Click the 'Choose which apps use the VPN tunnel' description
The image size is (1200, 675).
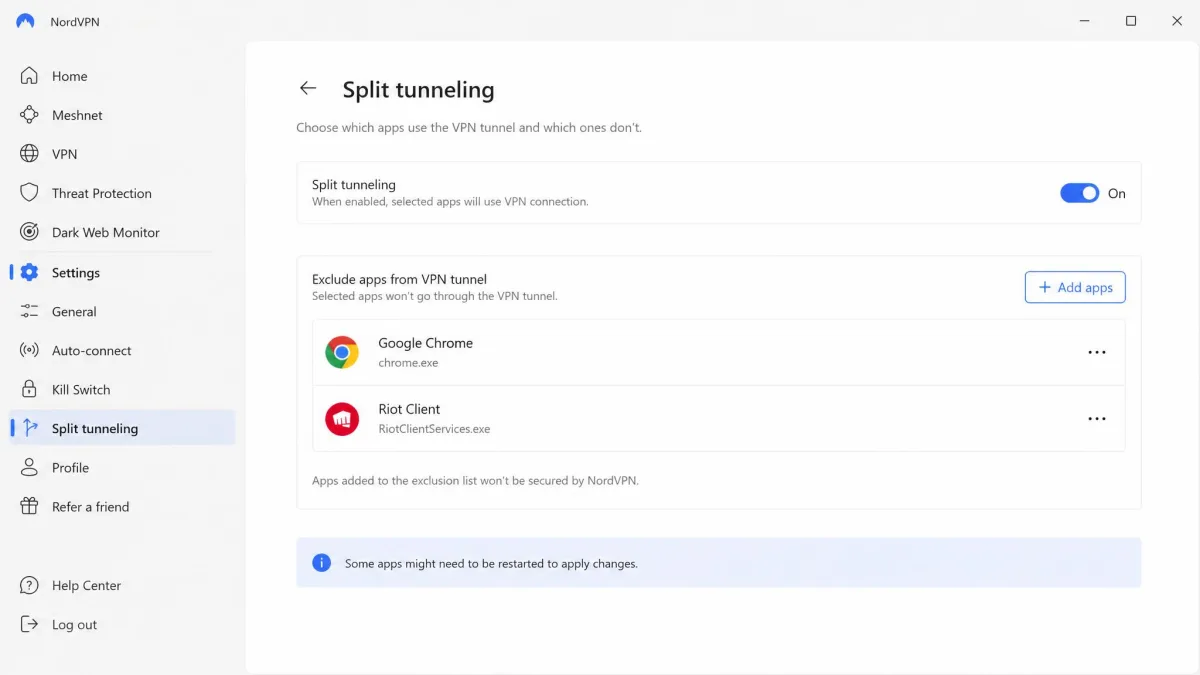click(x=469, y=128)
